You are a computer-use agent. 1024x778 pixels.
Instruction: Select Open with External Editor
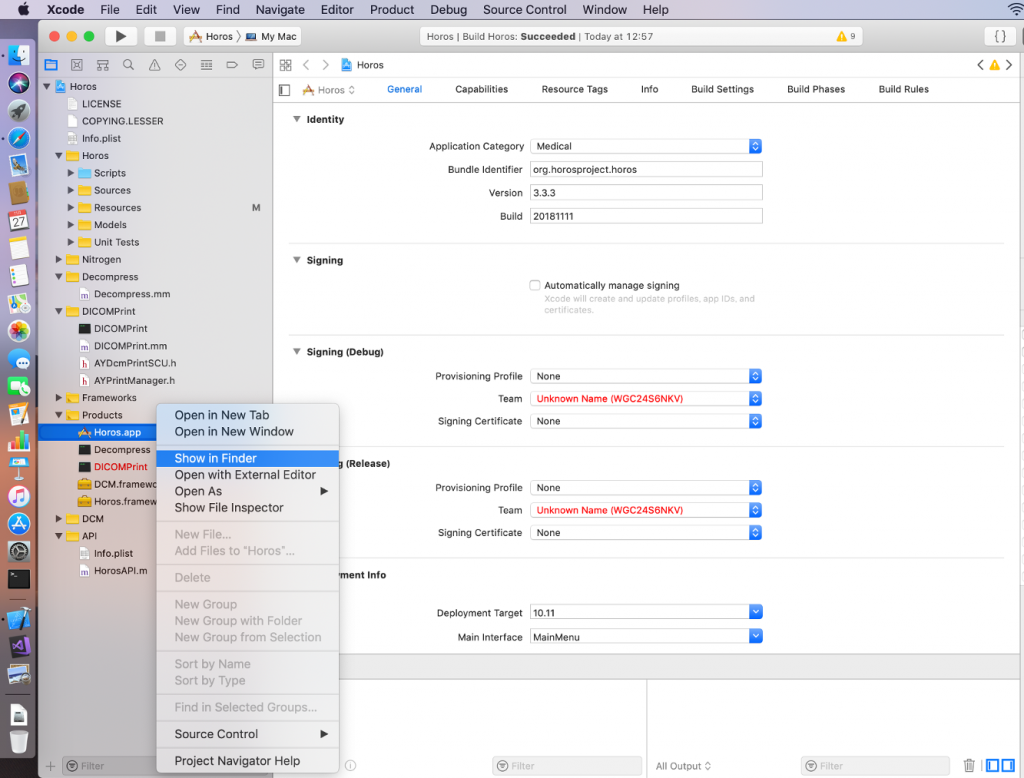pos(248,474)
